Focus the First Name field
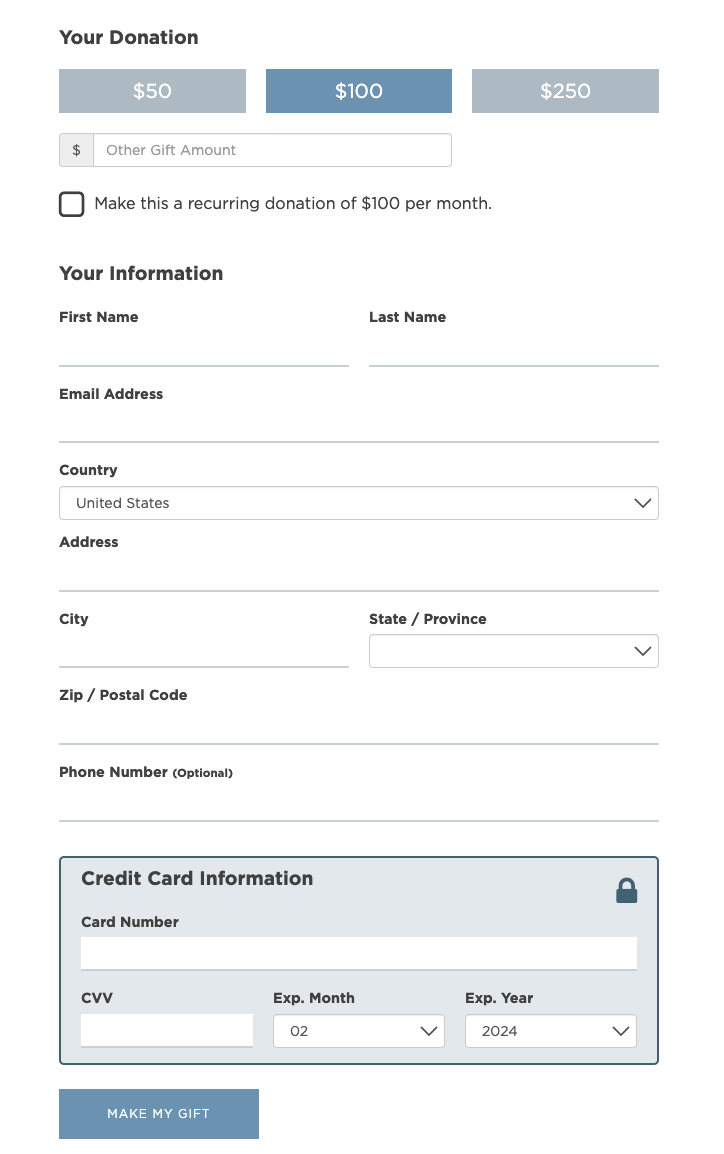This screenshot has height=1154, width=724. click(x=203, y=349)
